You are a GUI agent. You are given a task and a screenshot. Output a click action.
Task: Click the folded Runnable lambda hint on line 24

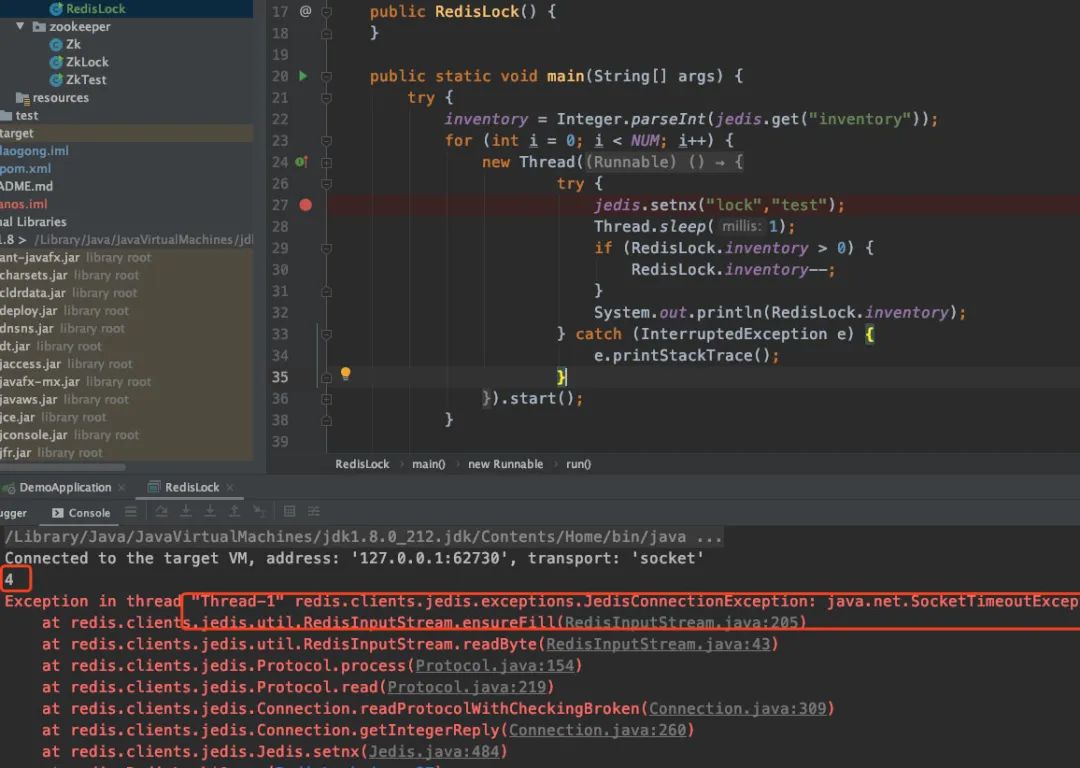click(x=664, y=162)
